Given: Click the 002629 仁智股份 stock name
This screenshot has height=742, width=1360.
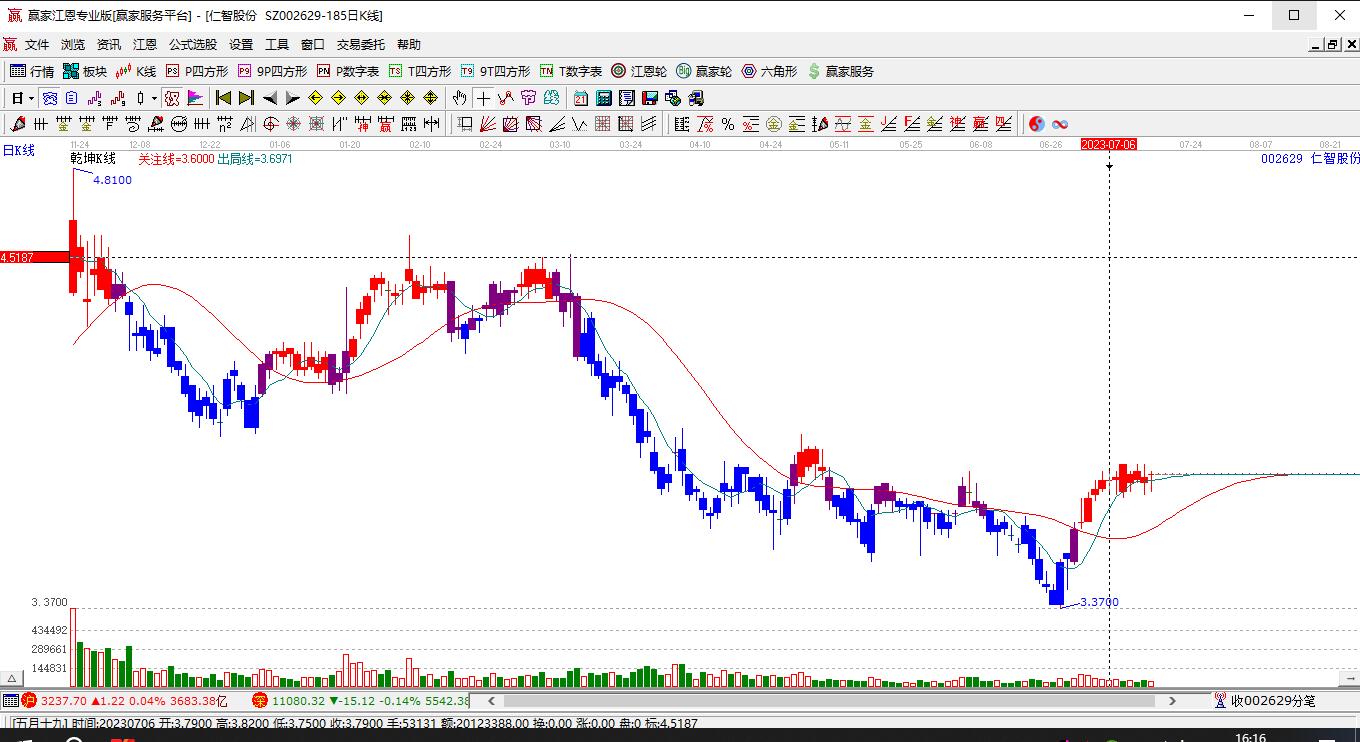Looking at the screenshot, I should click(x=1310, y=159).
